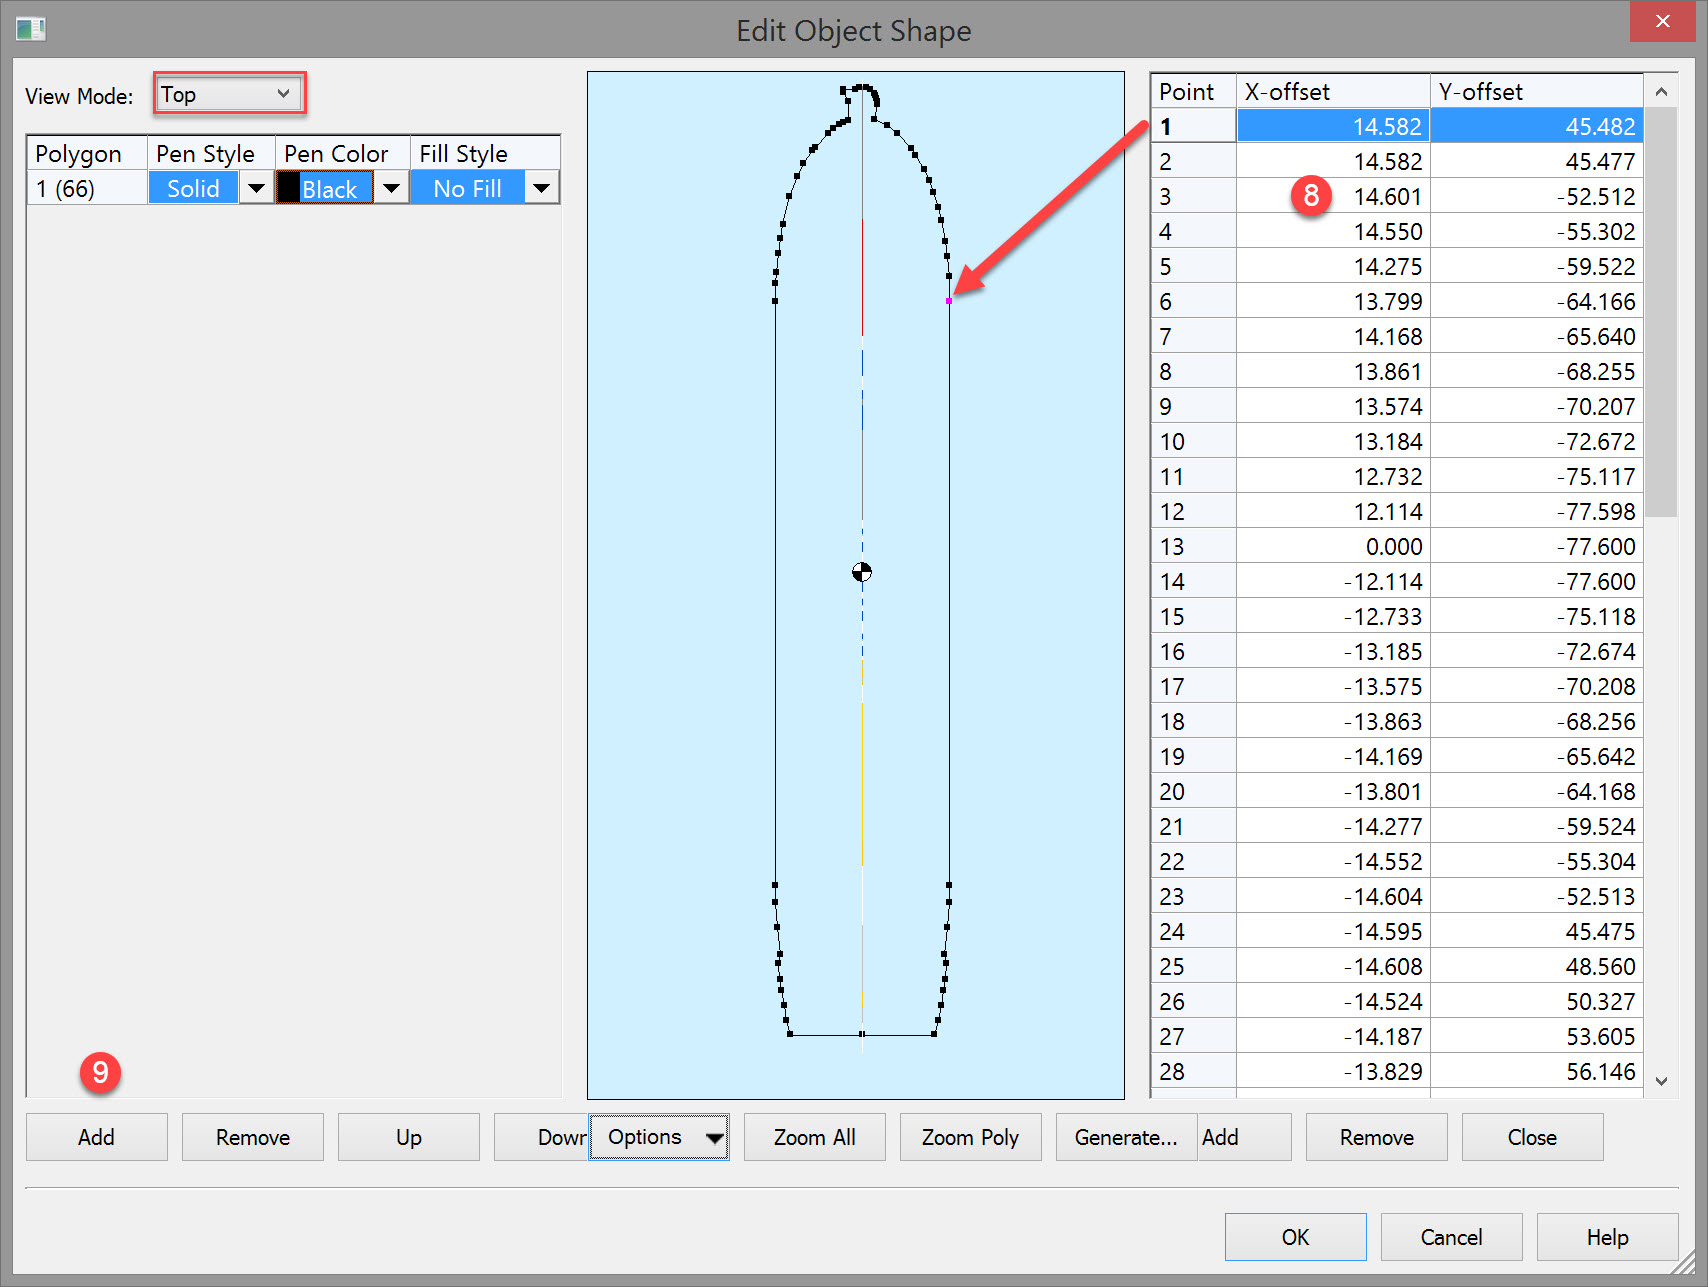This screenshot has width=1708, height=1287.
Task: Click the Generate... button
Action: 1125,1137
